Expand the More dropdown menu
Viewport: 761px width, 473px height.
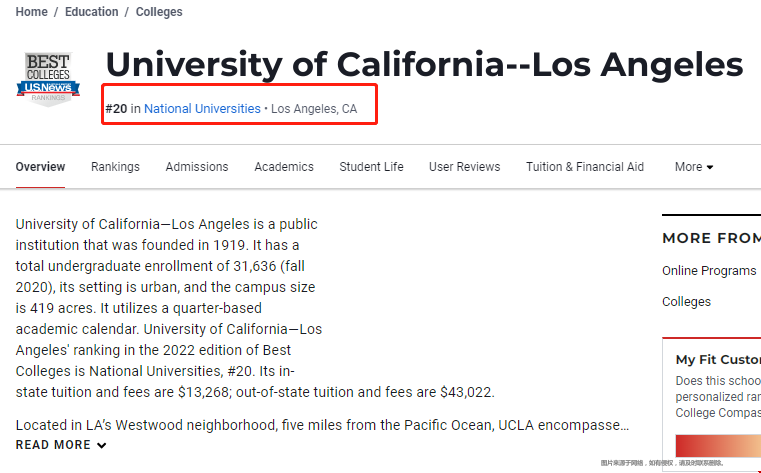coord(693,167)
